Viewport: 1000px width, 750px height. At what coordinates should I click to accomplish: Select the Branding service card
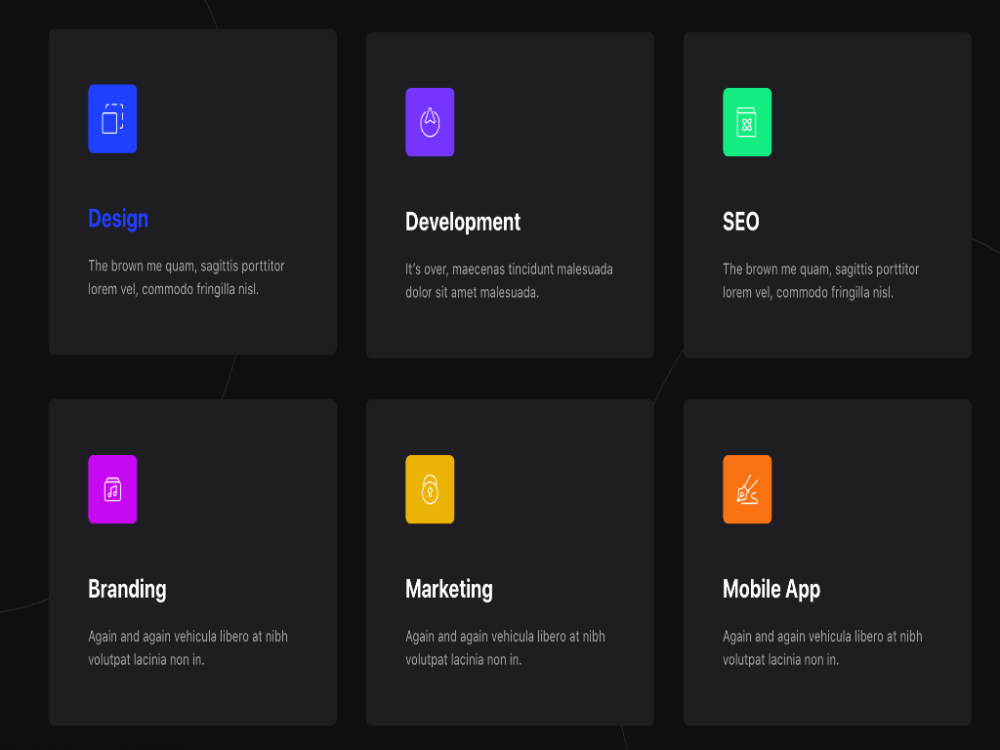click(192, 560)
